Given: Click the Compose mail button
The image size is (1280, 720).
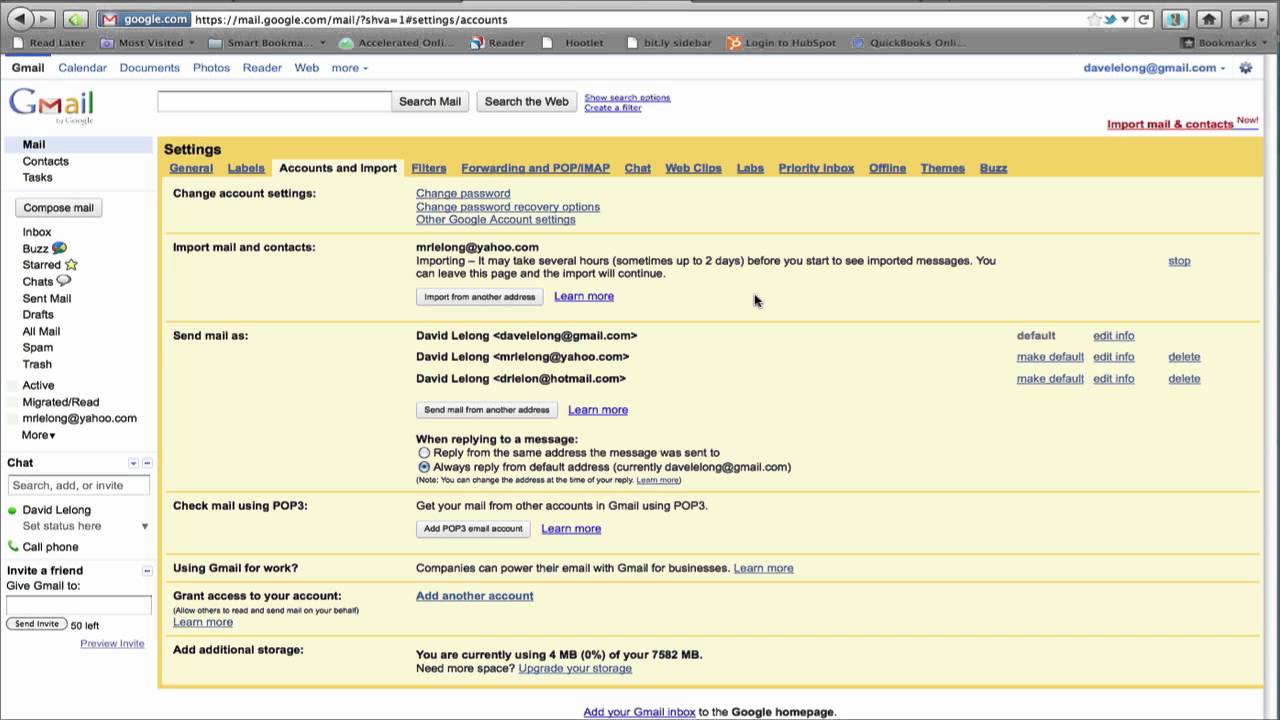Looking at the screenshot, I should coord(58,208).
